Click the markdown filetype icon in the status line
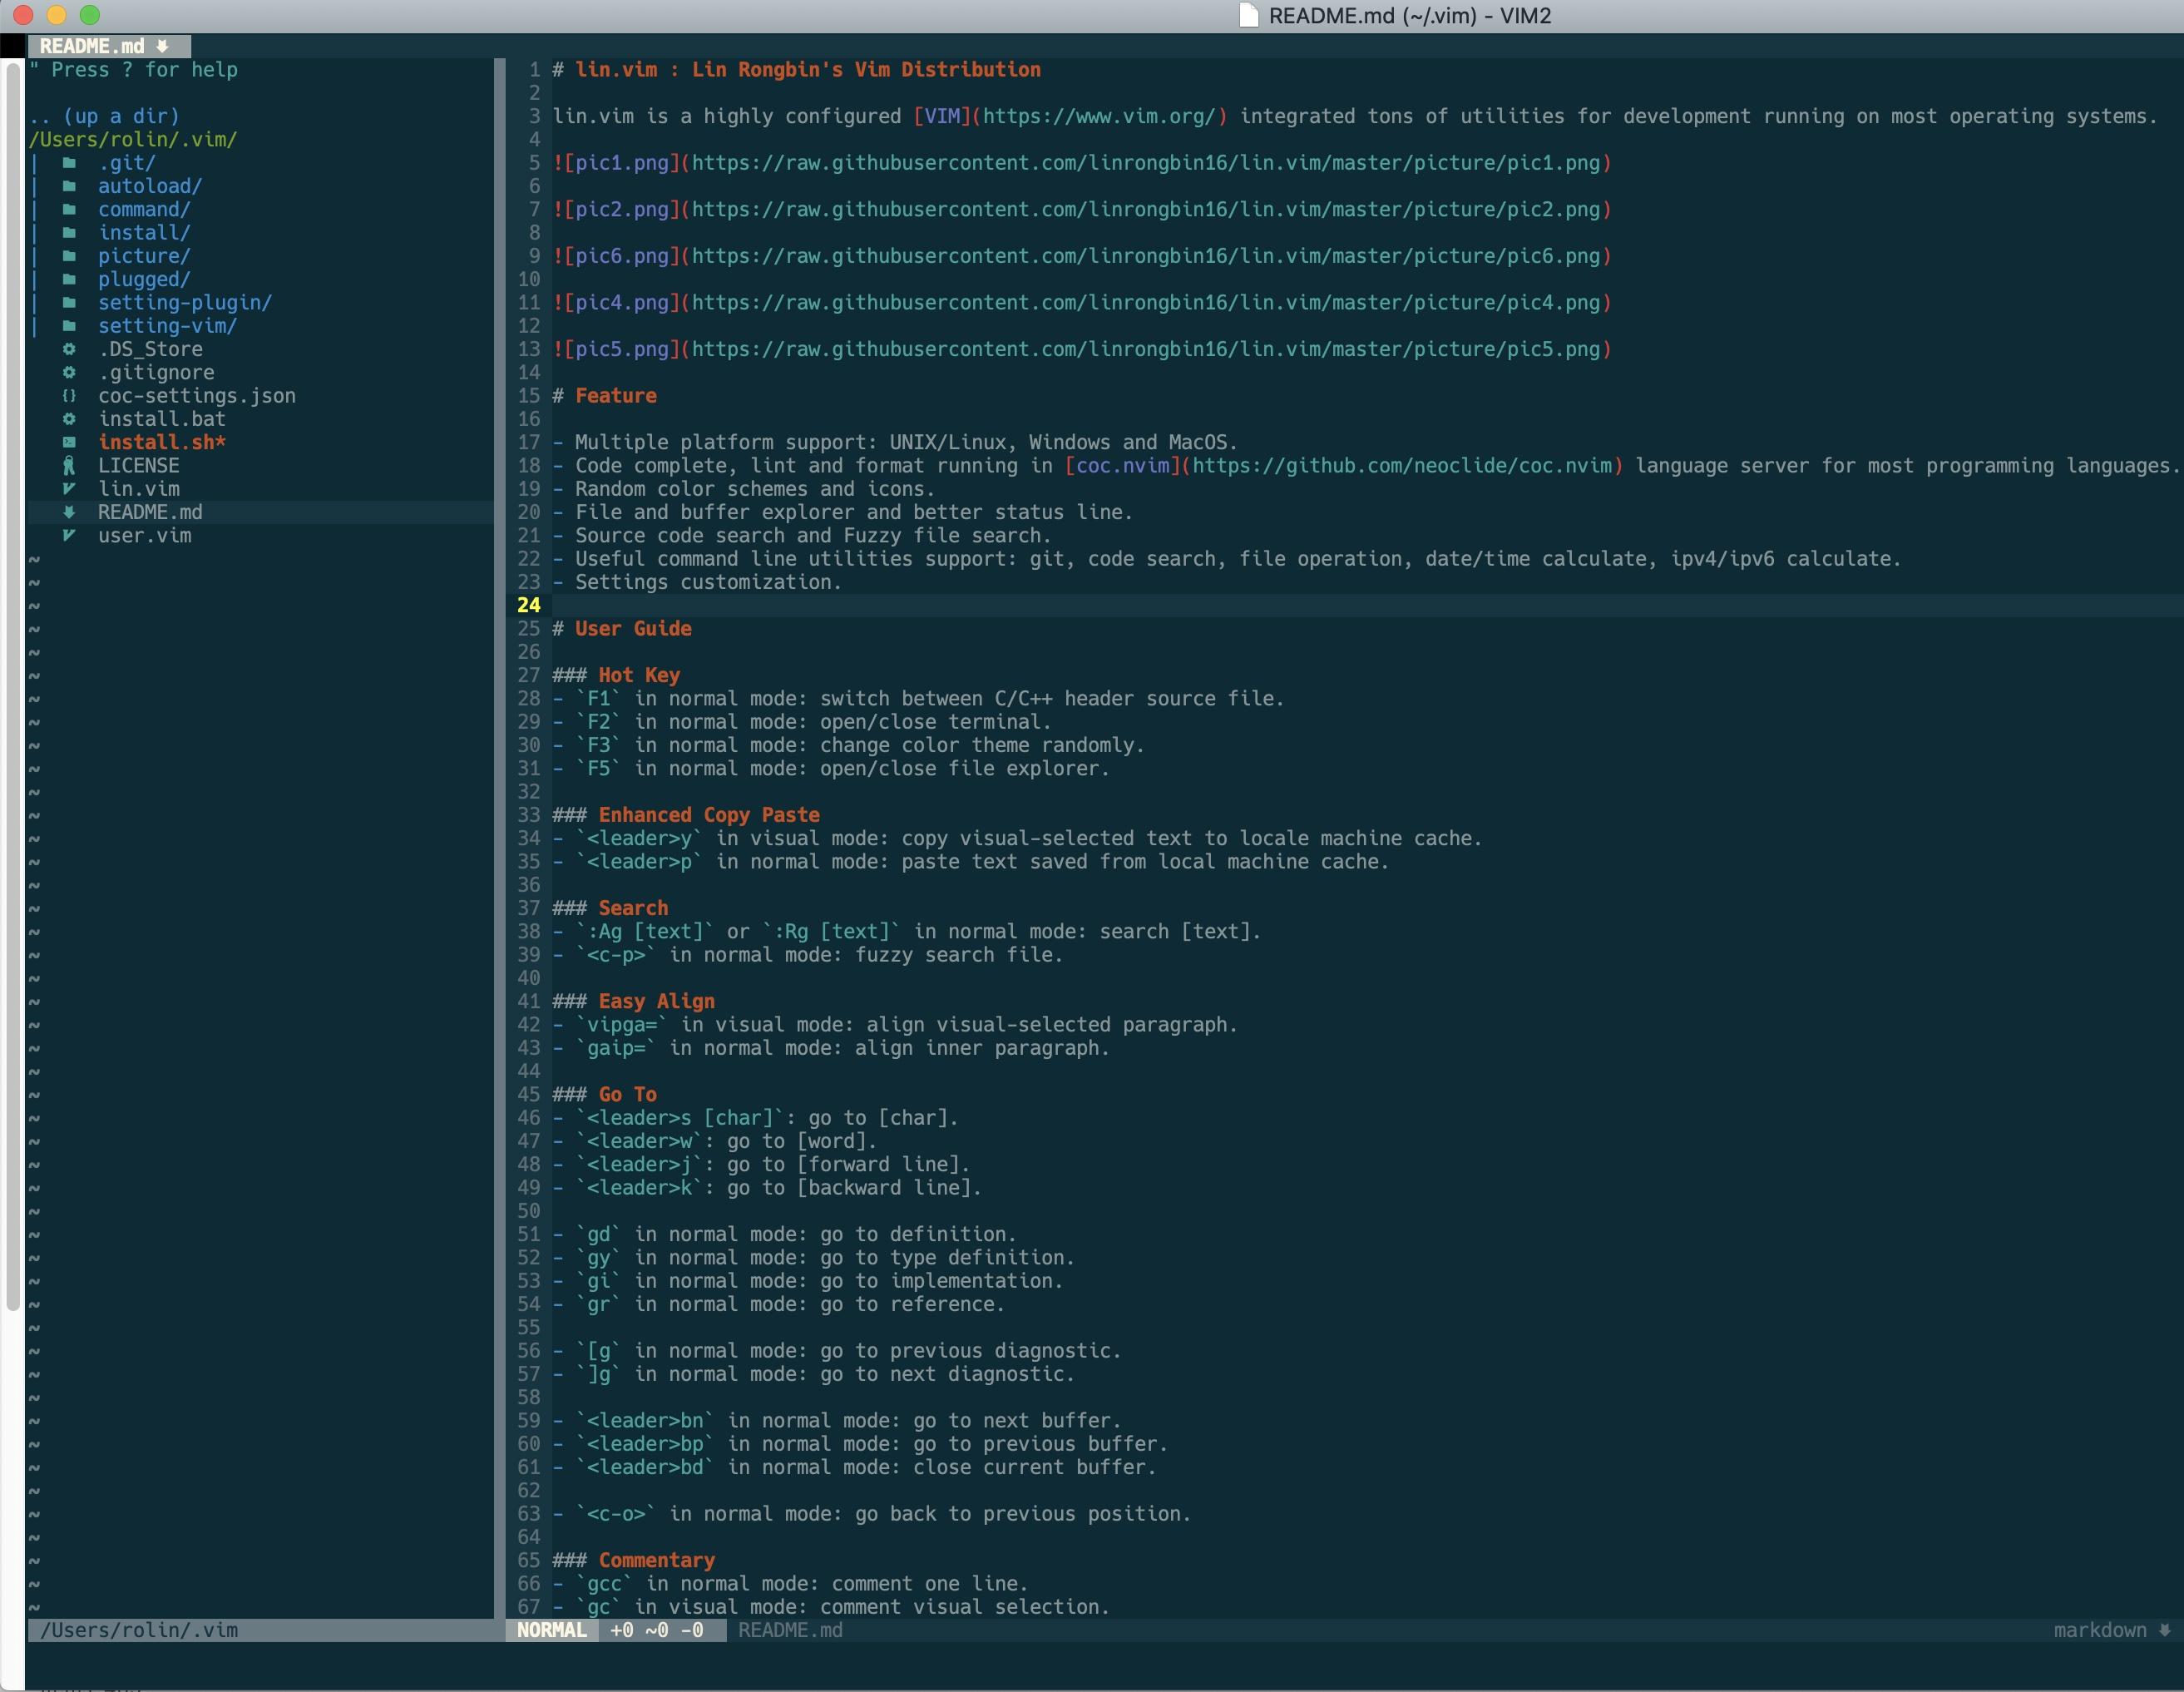This screenshot has height=1692, width=2184. click(2164, 1630)
